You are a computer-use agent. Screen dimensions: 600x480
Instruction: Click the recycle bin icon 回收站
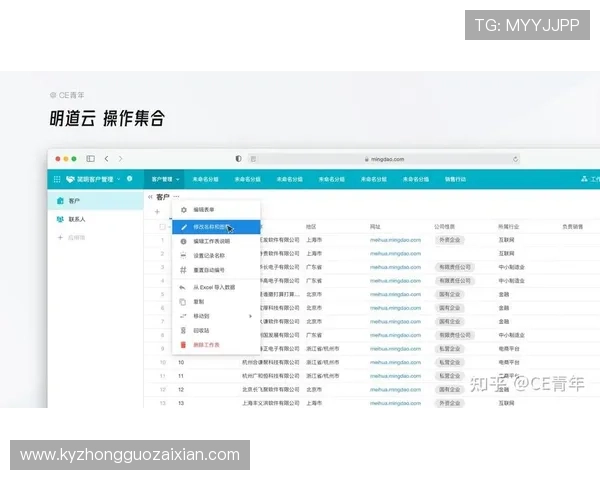click(183, 330)
